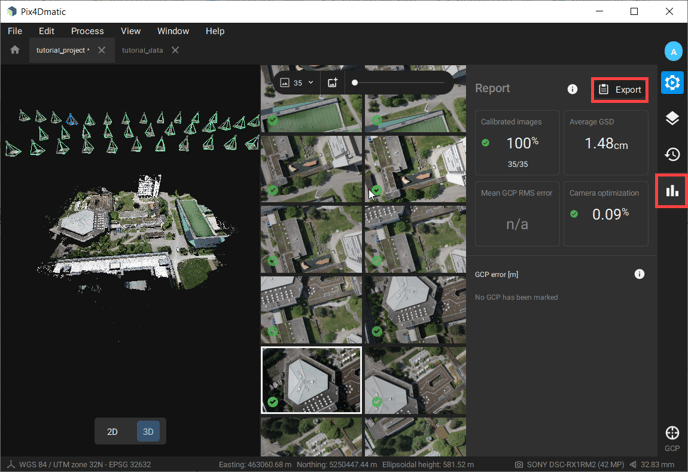Open the File menu

[x=15, y=31]
